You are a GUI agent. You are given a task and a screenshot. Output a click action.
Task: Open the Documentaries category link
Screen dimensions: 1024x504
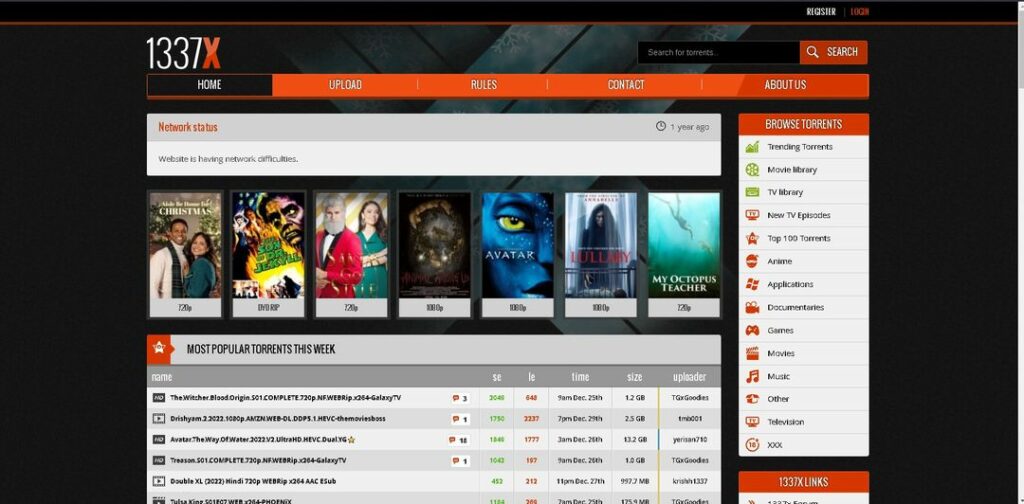[x=795, y=307]
